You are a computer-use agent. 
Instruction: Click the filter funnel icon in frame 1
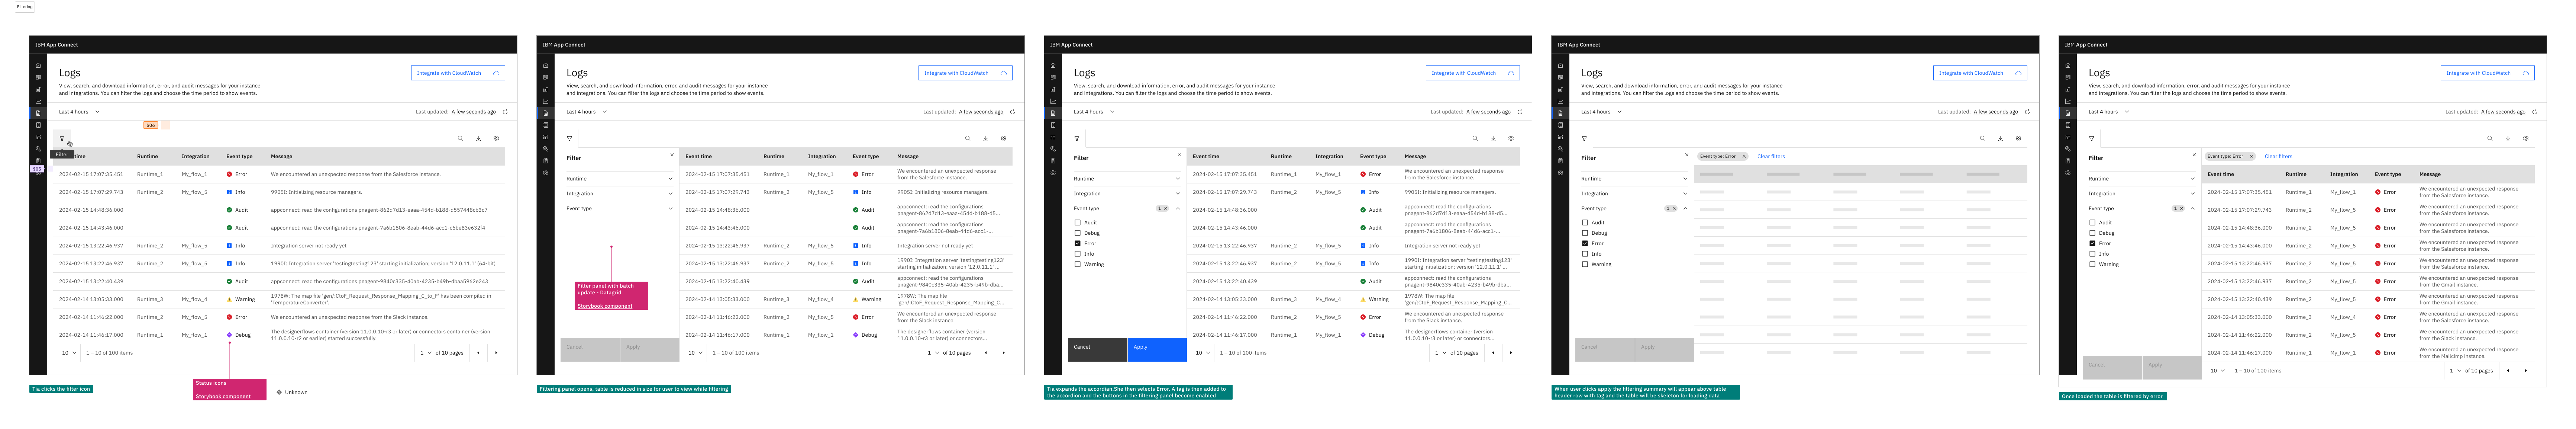tap(62, 139)
